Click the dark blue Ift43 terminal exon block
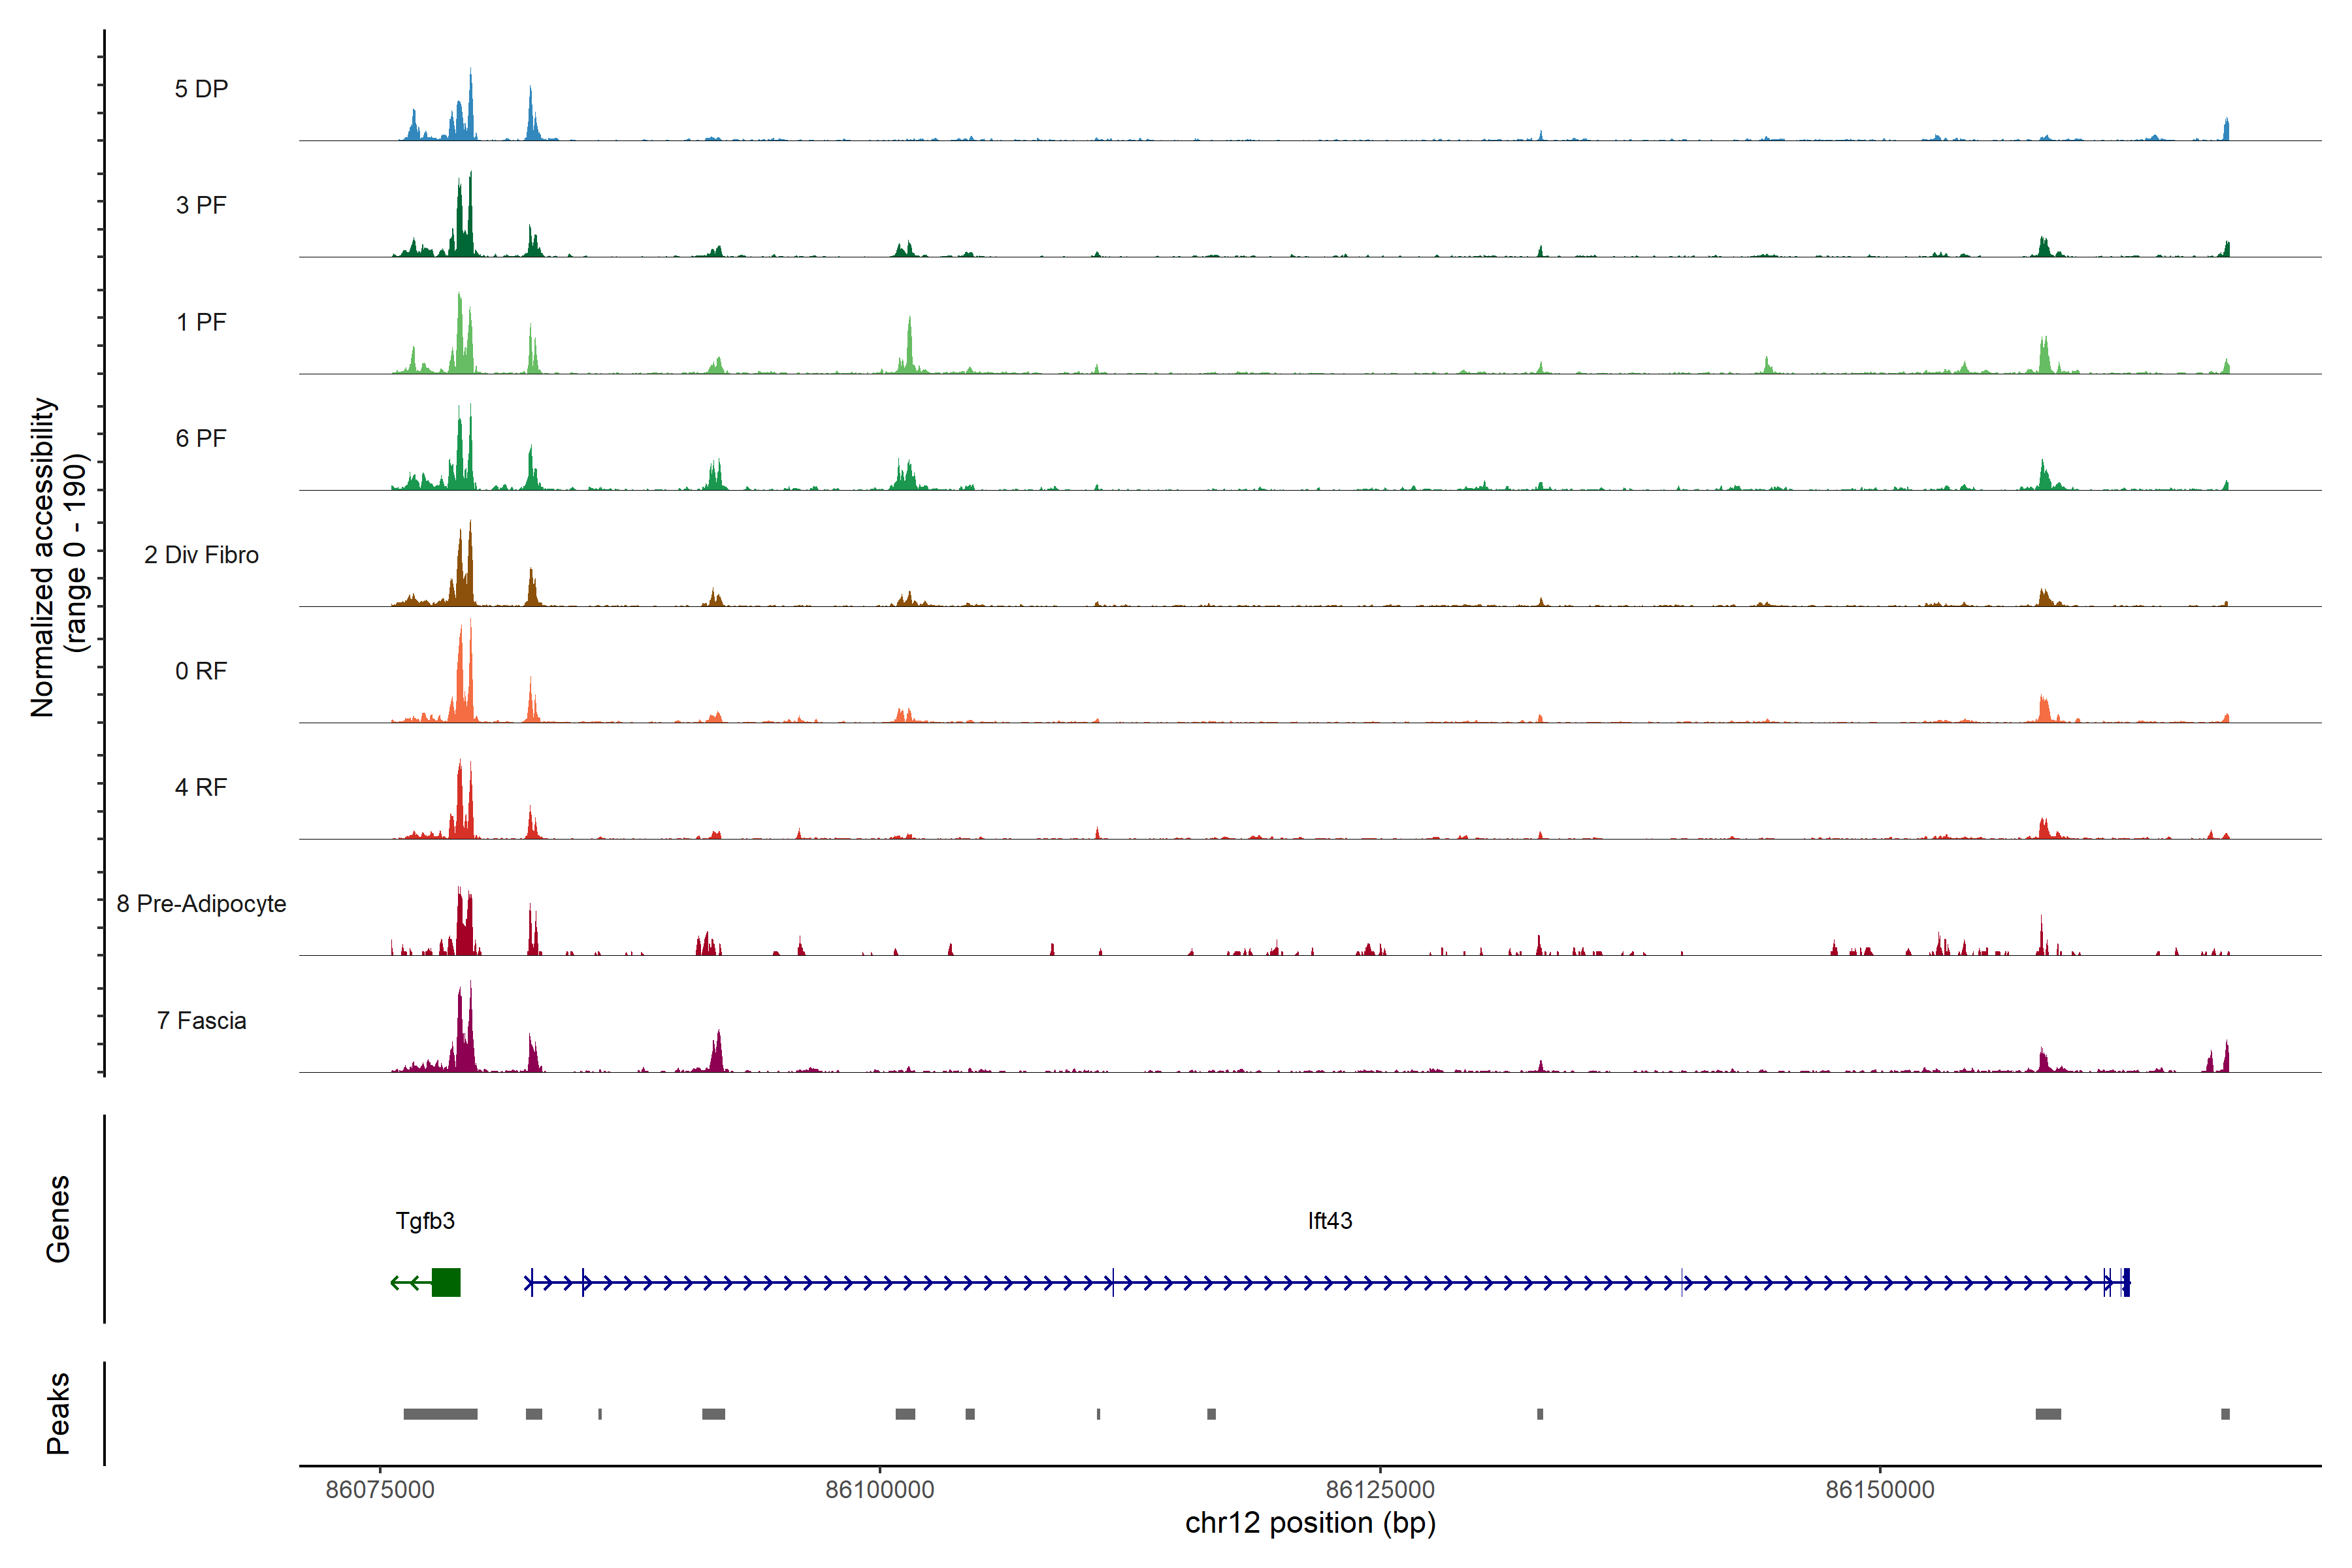The height and width of the screenshot is (1568, 2352). point(2126,1282)
